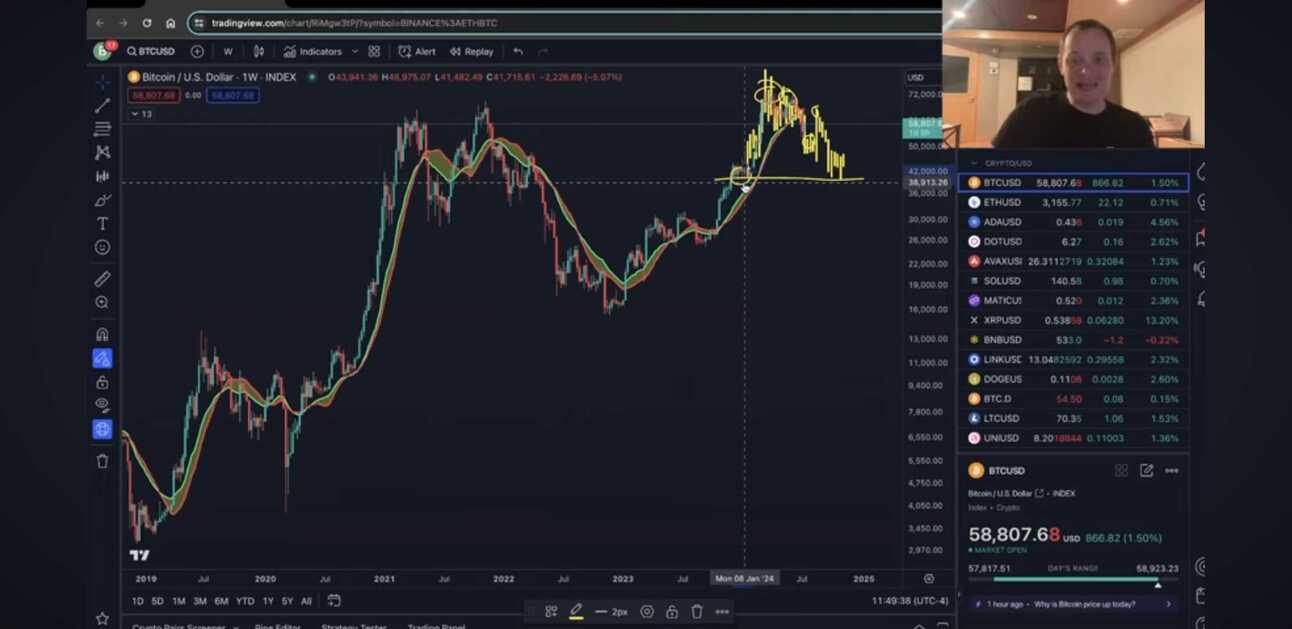1292x629 pixels.
Task: Hide all drawings with eye icon
Action: 102,405
